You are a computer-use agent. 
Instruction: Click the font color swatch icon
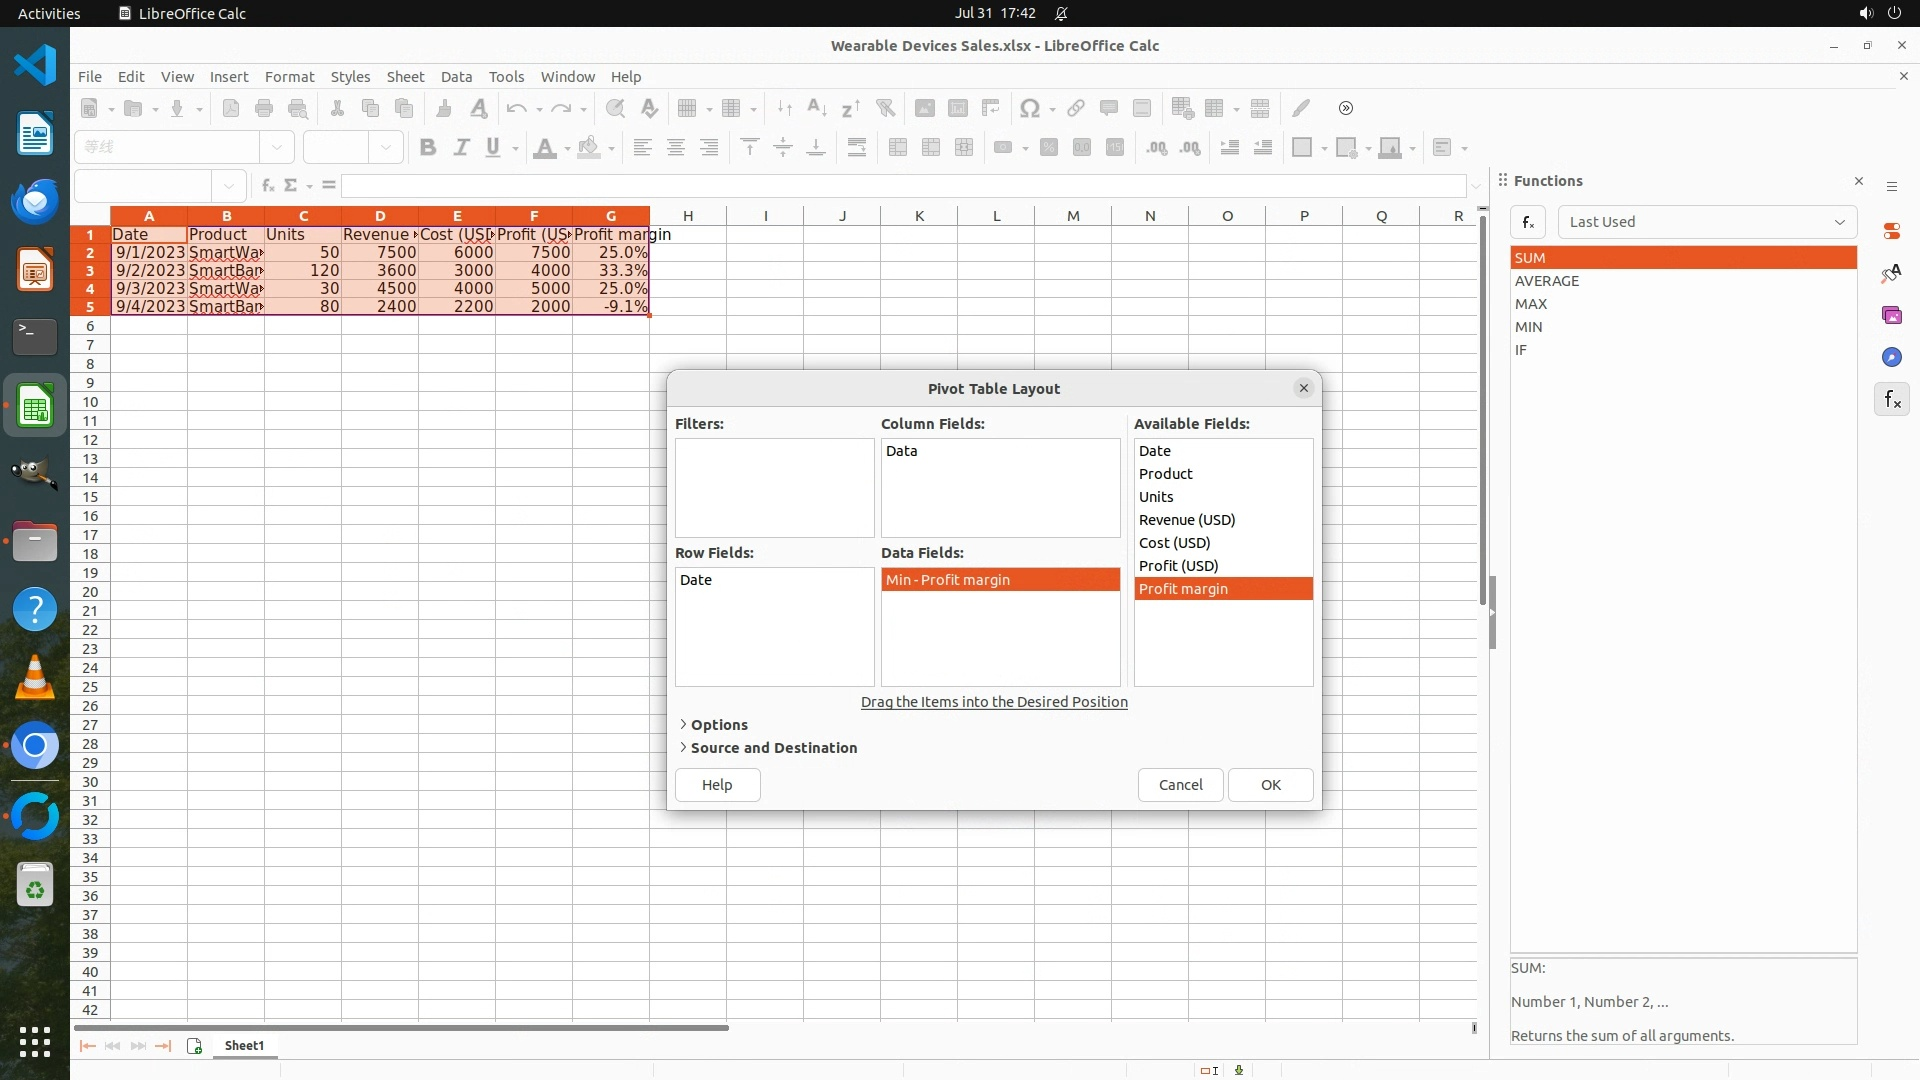point(544,148)
